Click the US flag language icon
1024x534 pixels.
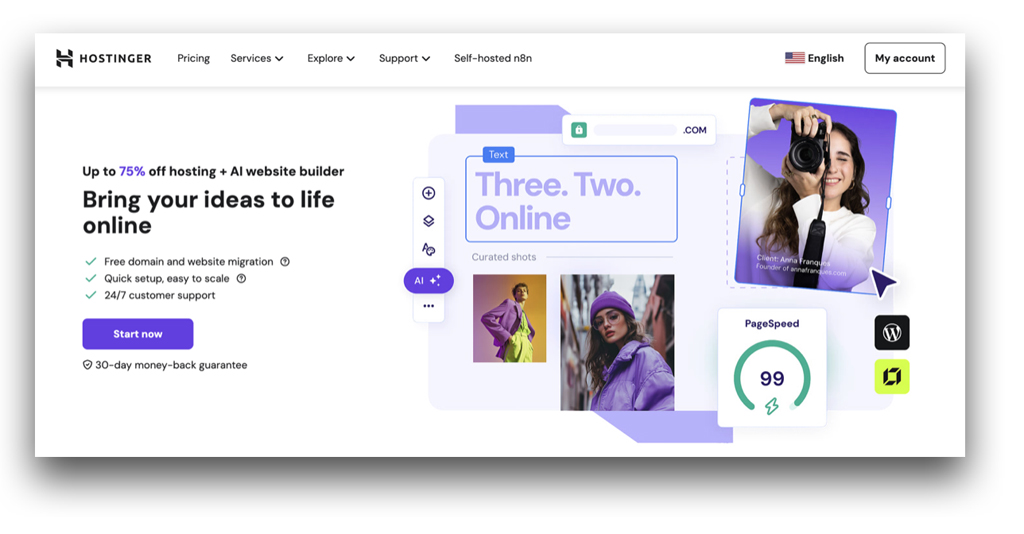tap(795, 58)
